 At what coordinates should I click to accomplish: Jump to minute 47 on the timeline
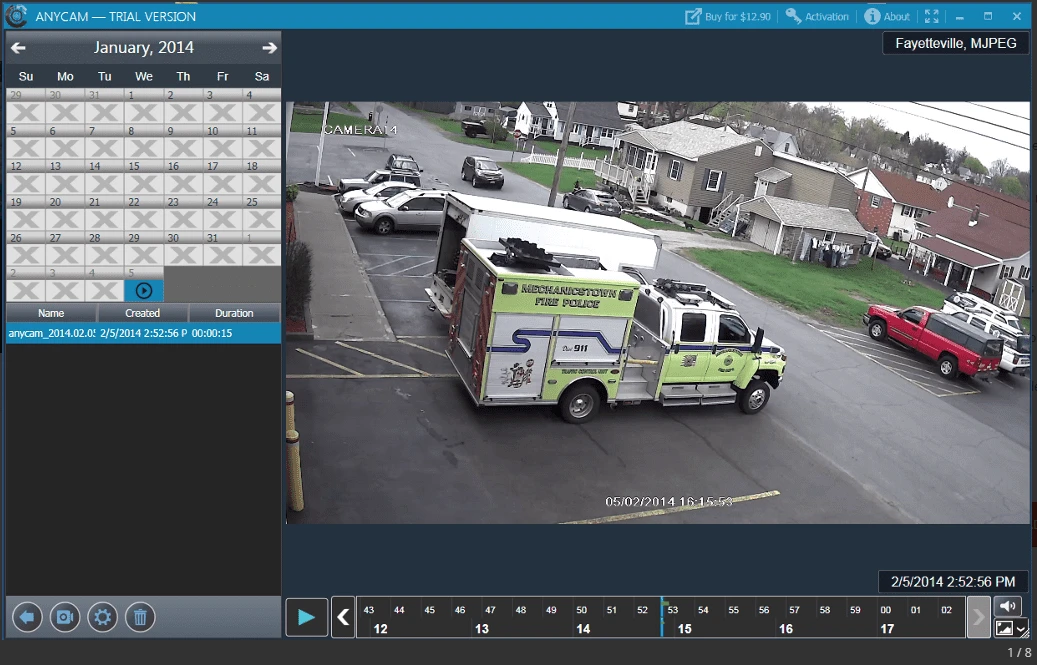490,609
